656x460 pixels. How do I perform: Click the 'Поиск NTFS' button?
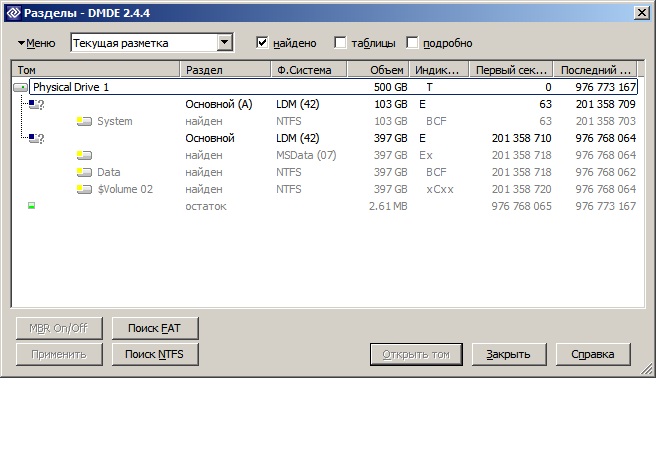coord(154,354)
